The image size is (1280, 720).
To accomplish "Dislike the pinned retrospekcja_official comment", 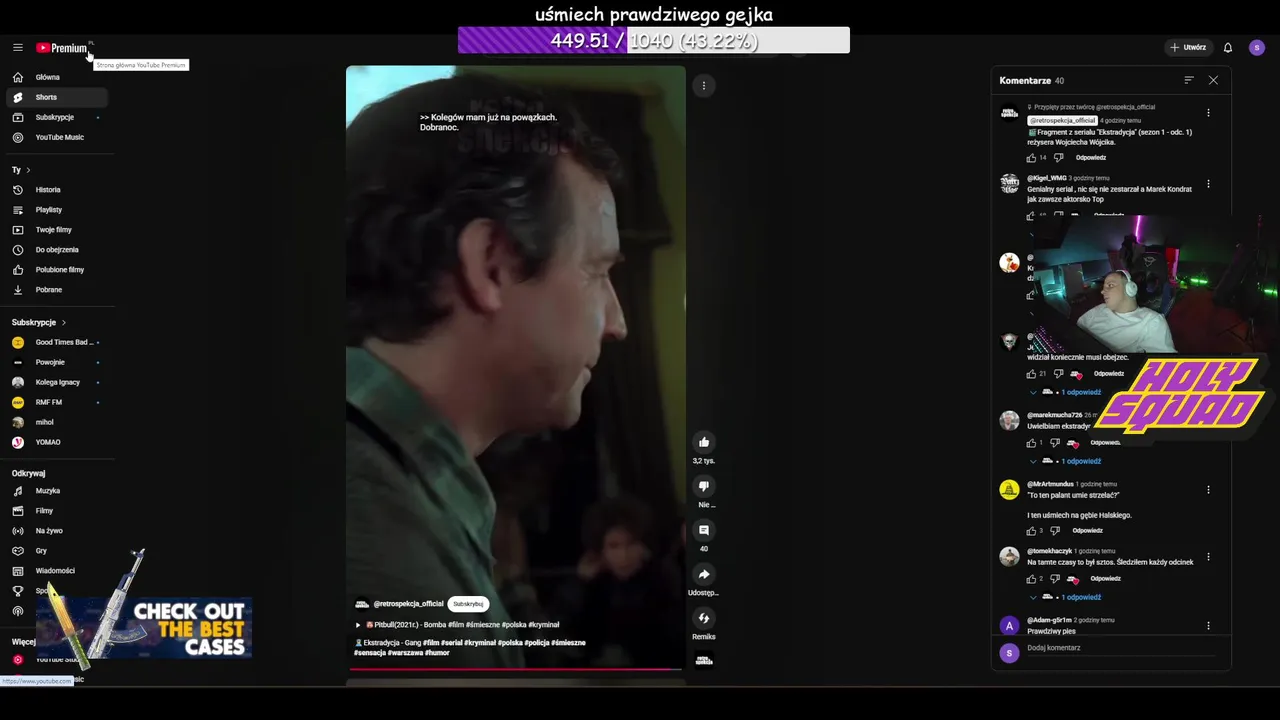I will point(1058,158).
